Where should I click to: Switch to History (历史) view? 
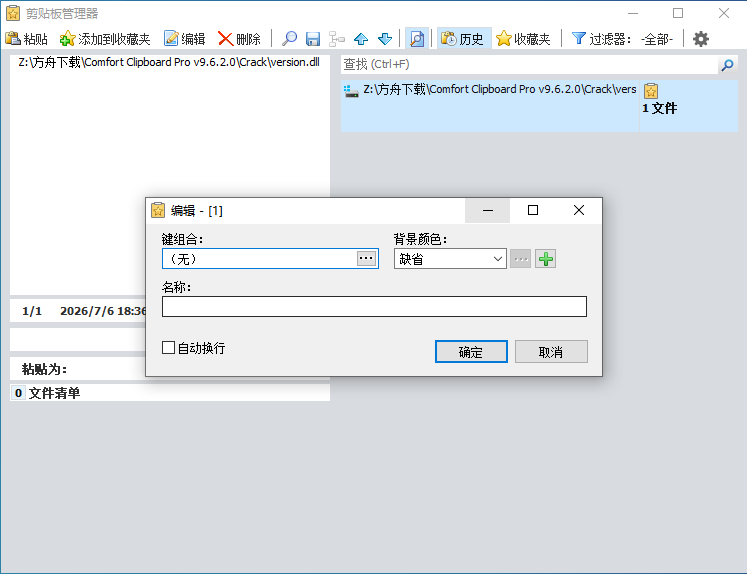pos(463,39)
